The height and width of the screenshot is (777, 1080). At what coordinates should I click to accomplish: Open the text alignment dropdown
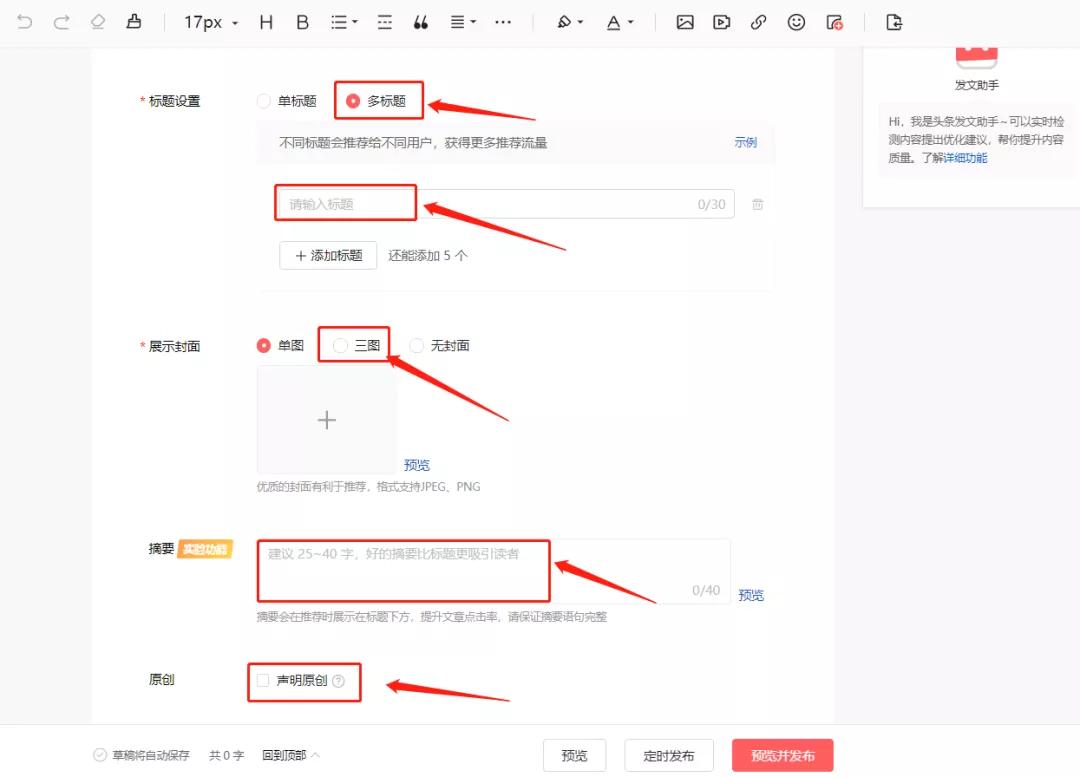click(462, 21)
